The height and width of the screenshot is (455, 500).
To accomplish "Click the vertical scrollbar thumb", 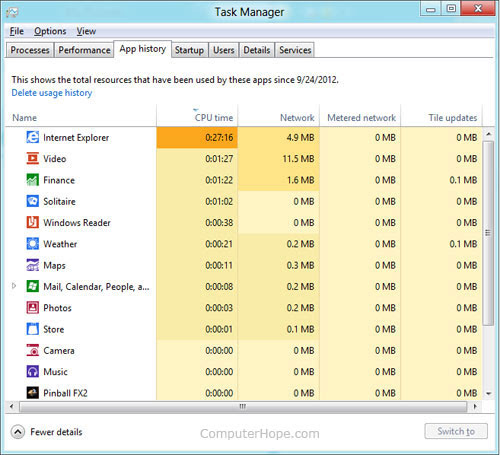I will (x=489, y=233).
